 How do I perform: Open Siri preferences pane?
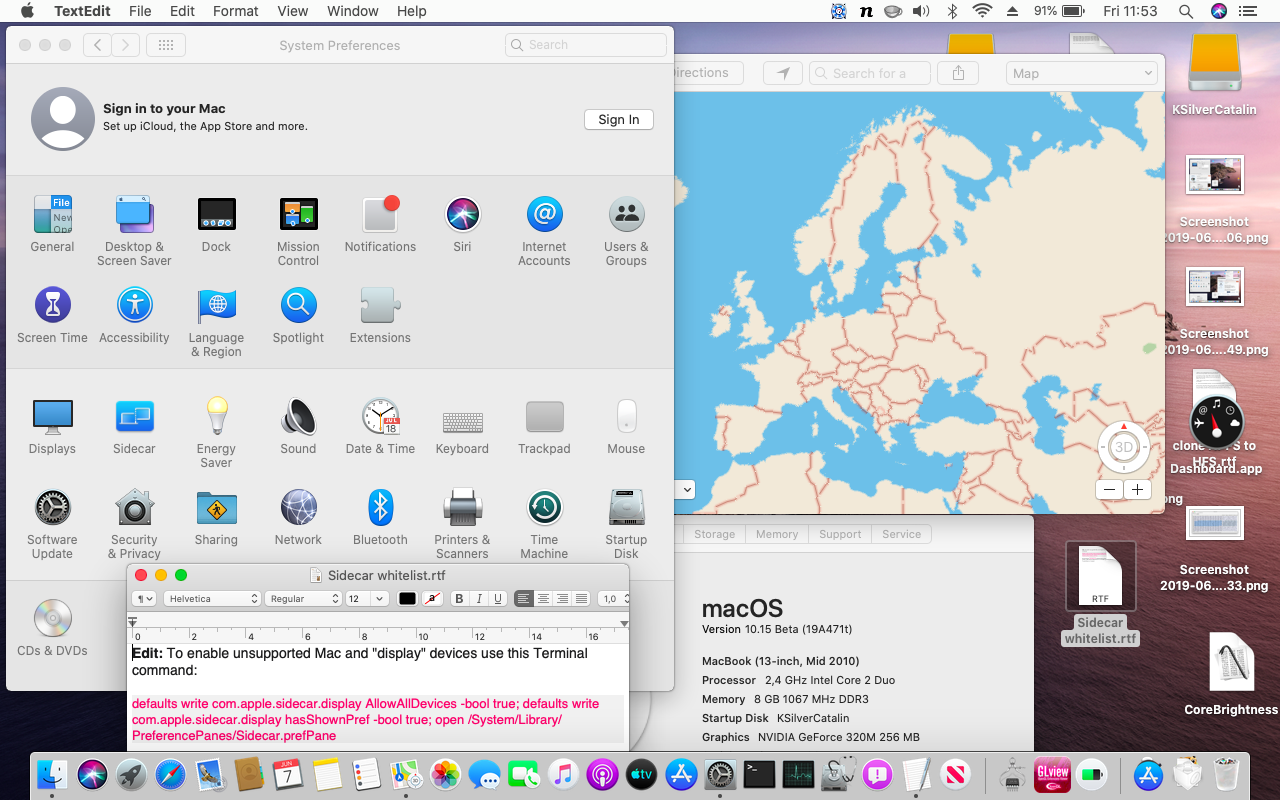point(462,224)
